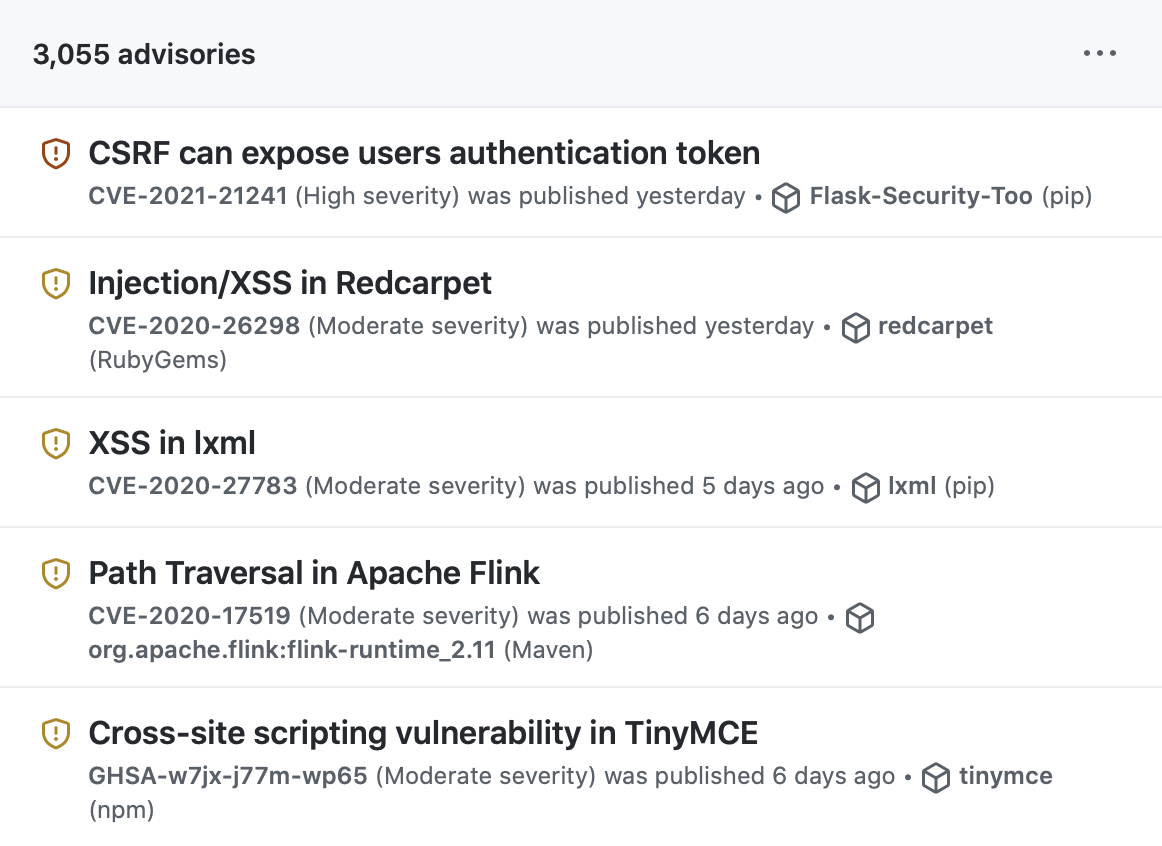Click the shield icon next to XSS in lxml
1162x846 pixels.
55,443
